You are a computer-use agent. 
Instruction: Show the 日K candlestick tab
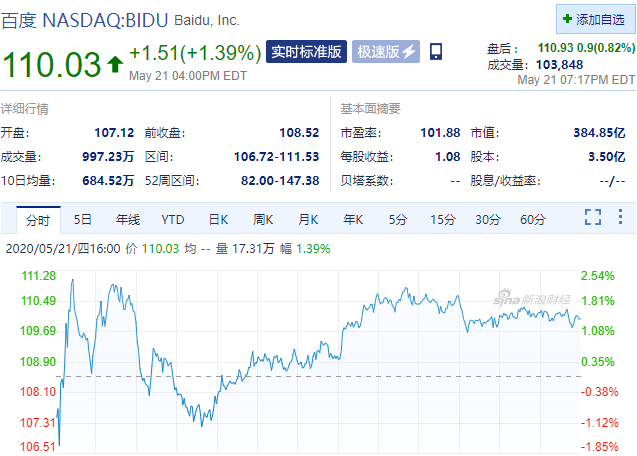coord(218,219)
